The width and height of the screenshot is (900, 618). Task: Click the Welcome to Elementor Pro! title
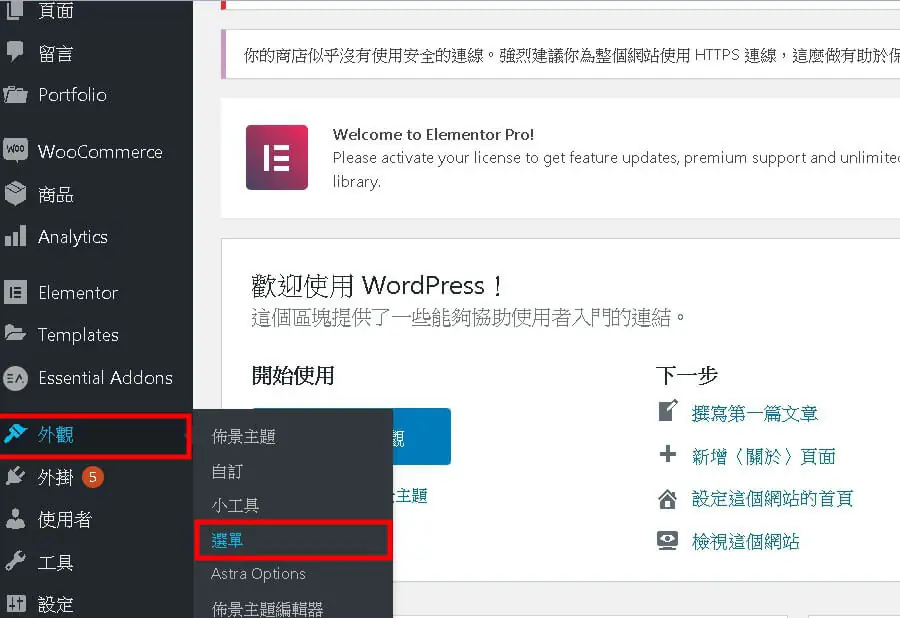433,134
